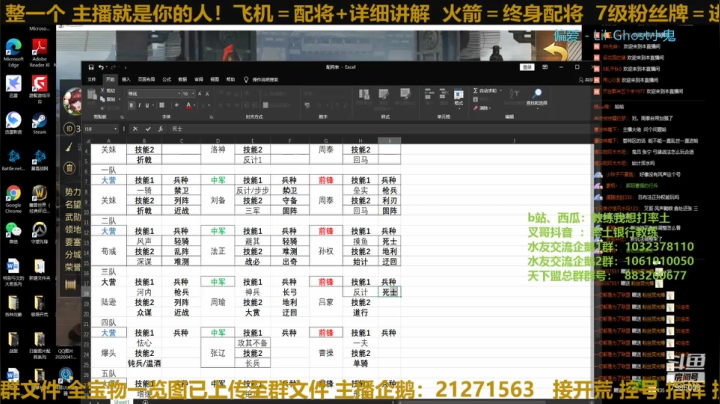Click the trash can icon in game sidebar
Image resolution: width=720 pixels, height=404 pixels.
click(69, 168)
